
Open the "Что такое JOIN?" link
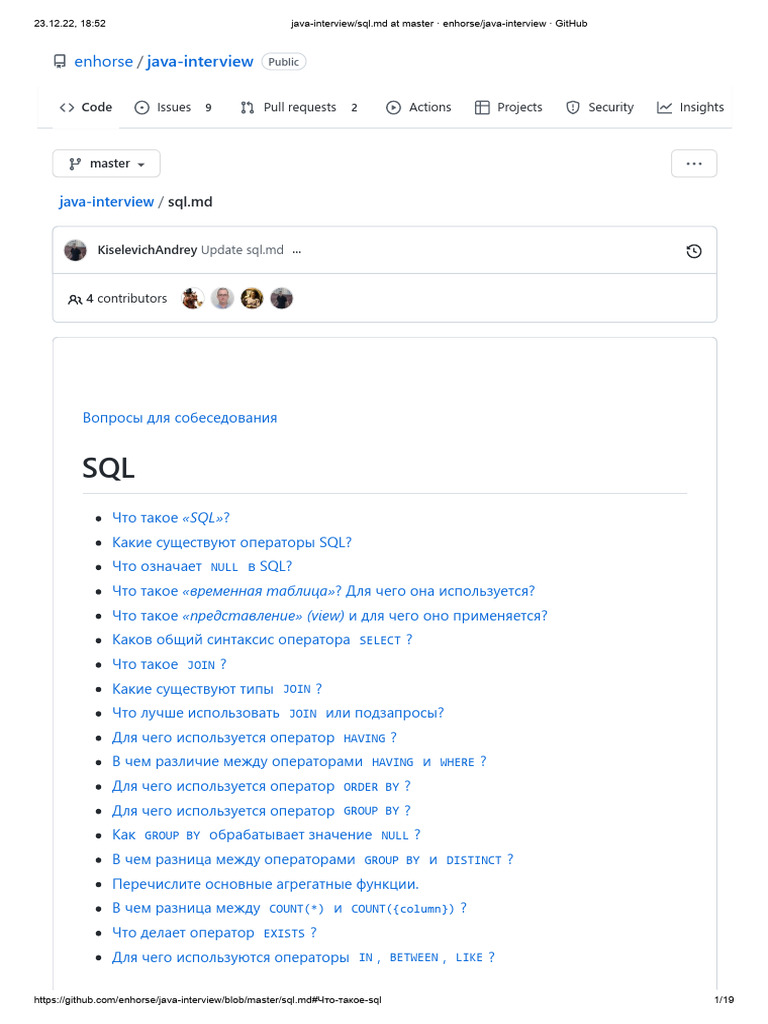[x=169, y=664]
